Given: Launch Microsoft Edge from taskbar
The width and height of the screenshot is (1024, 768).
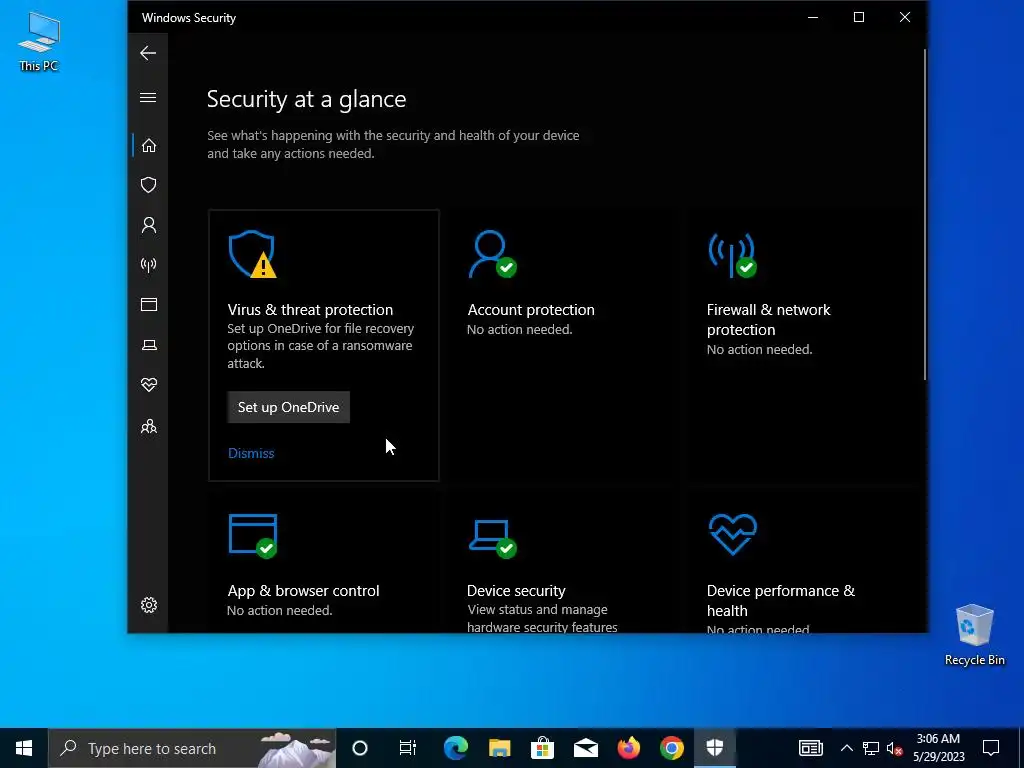Looking at the screenshot, I should (x=456, y=748).
